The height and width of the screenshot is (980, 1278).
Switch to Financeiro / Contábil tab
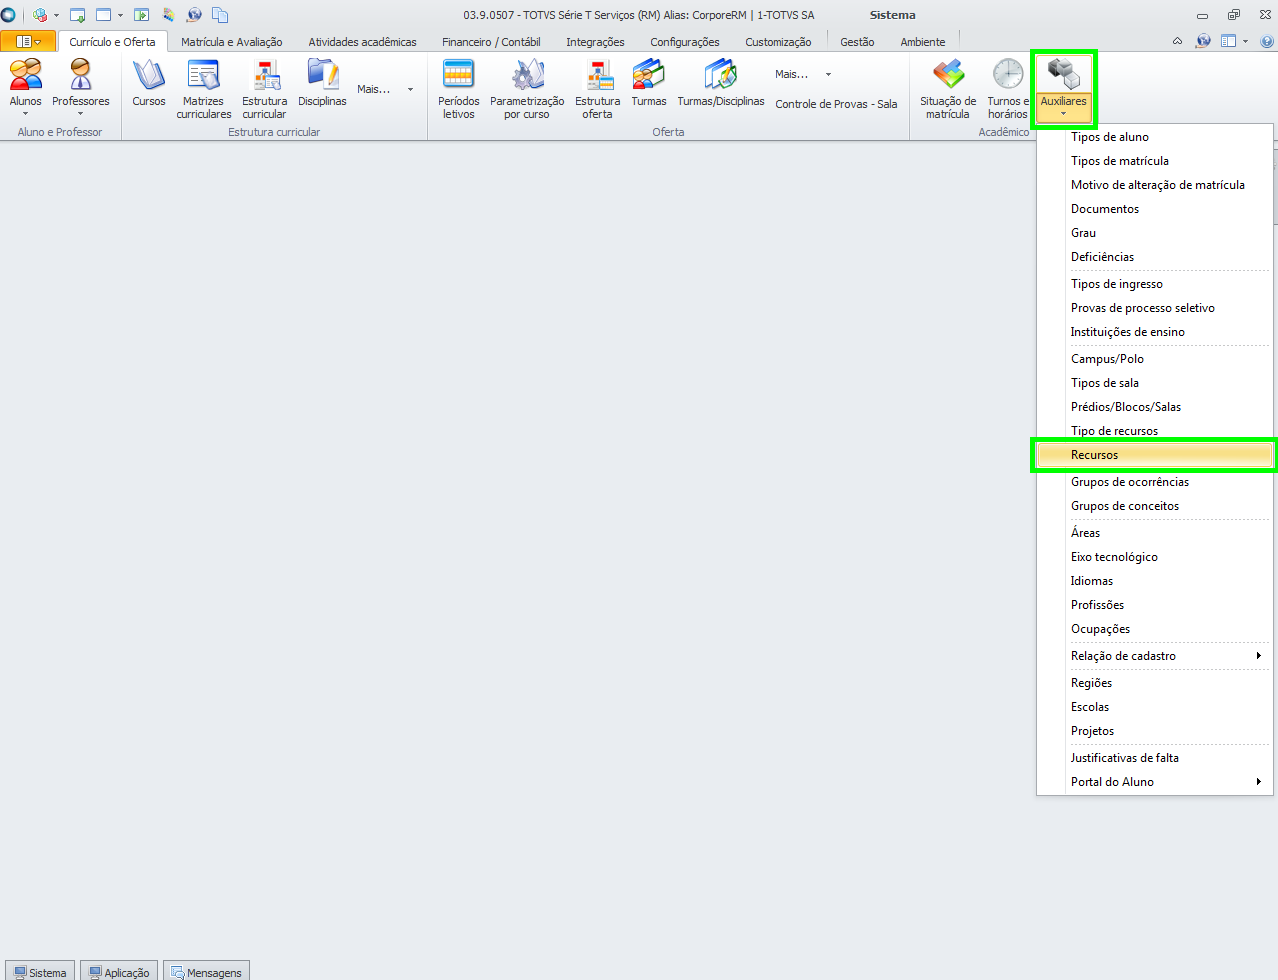point(491,42)
